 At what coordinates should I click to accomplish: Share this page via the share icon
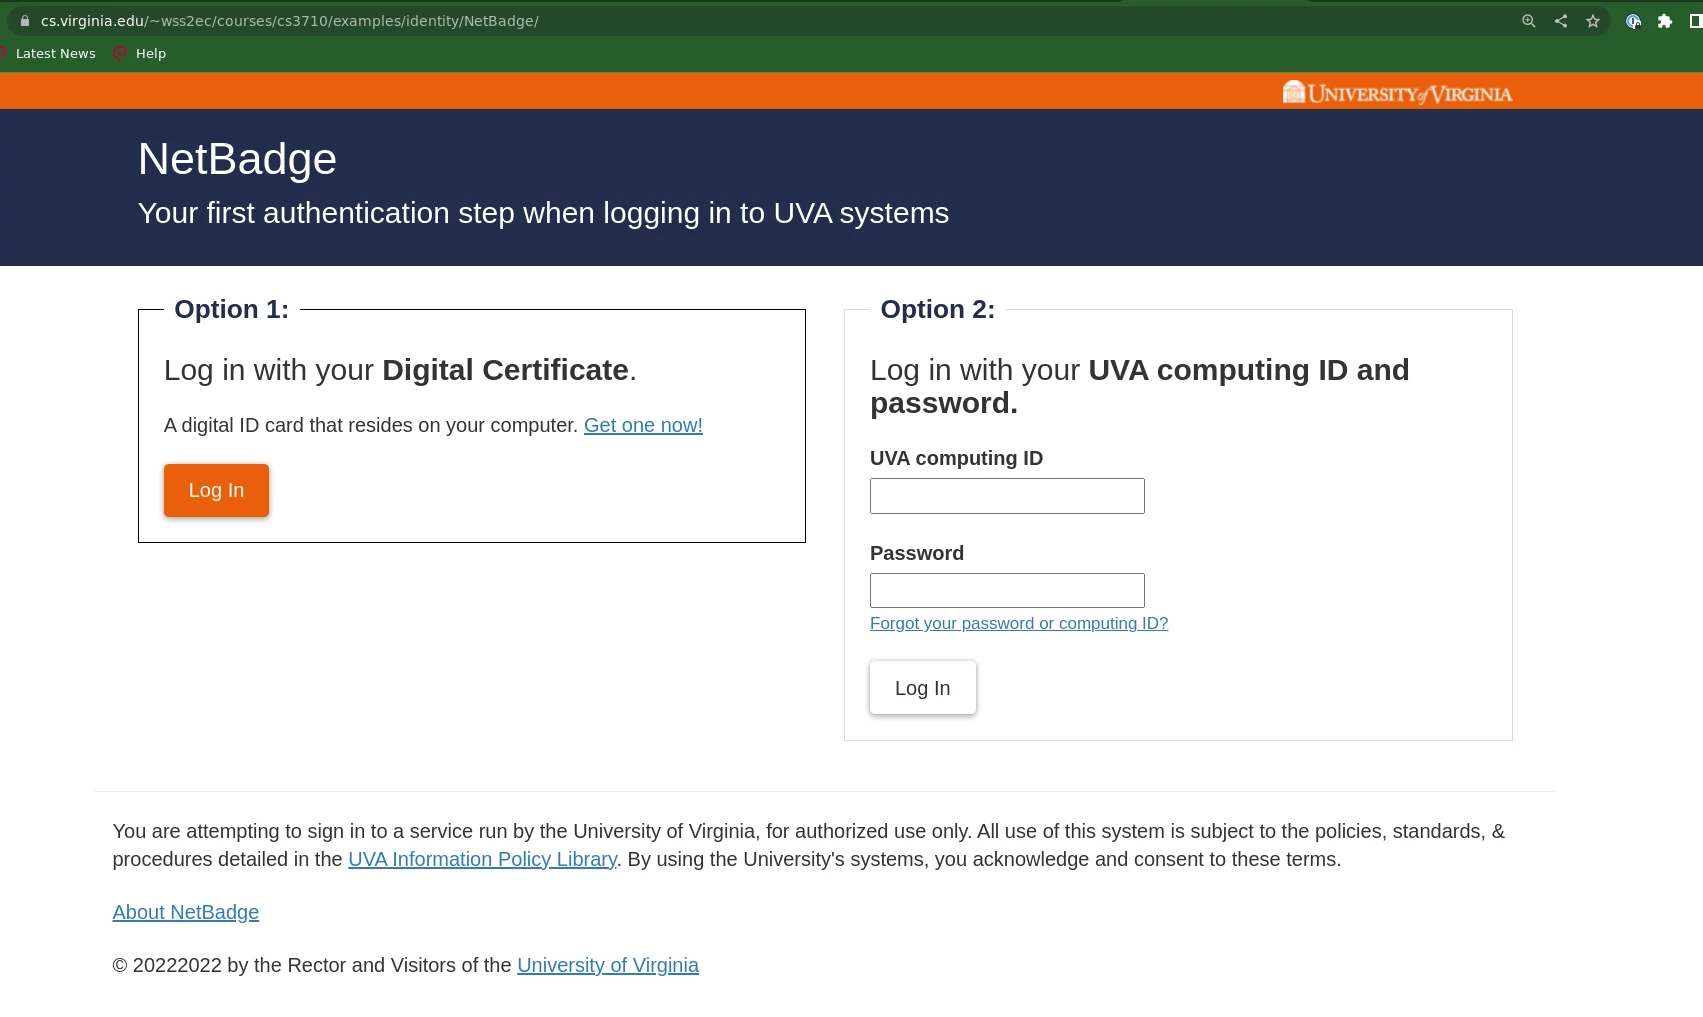coord(1560,21)
